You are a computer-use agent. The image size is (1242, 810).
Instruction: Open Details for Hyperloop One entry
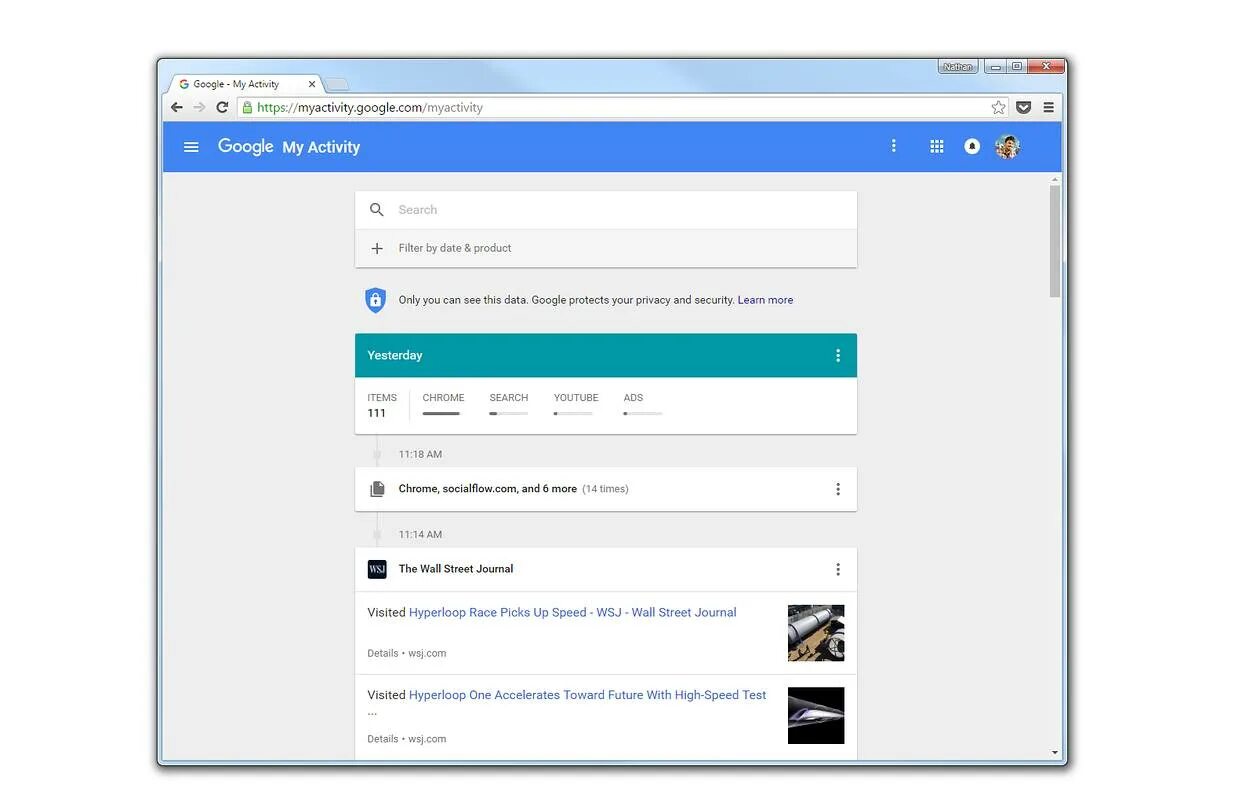pos(382,740)
